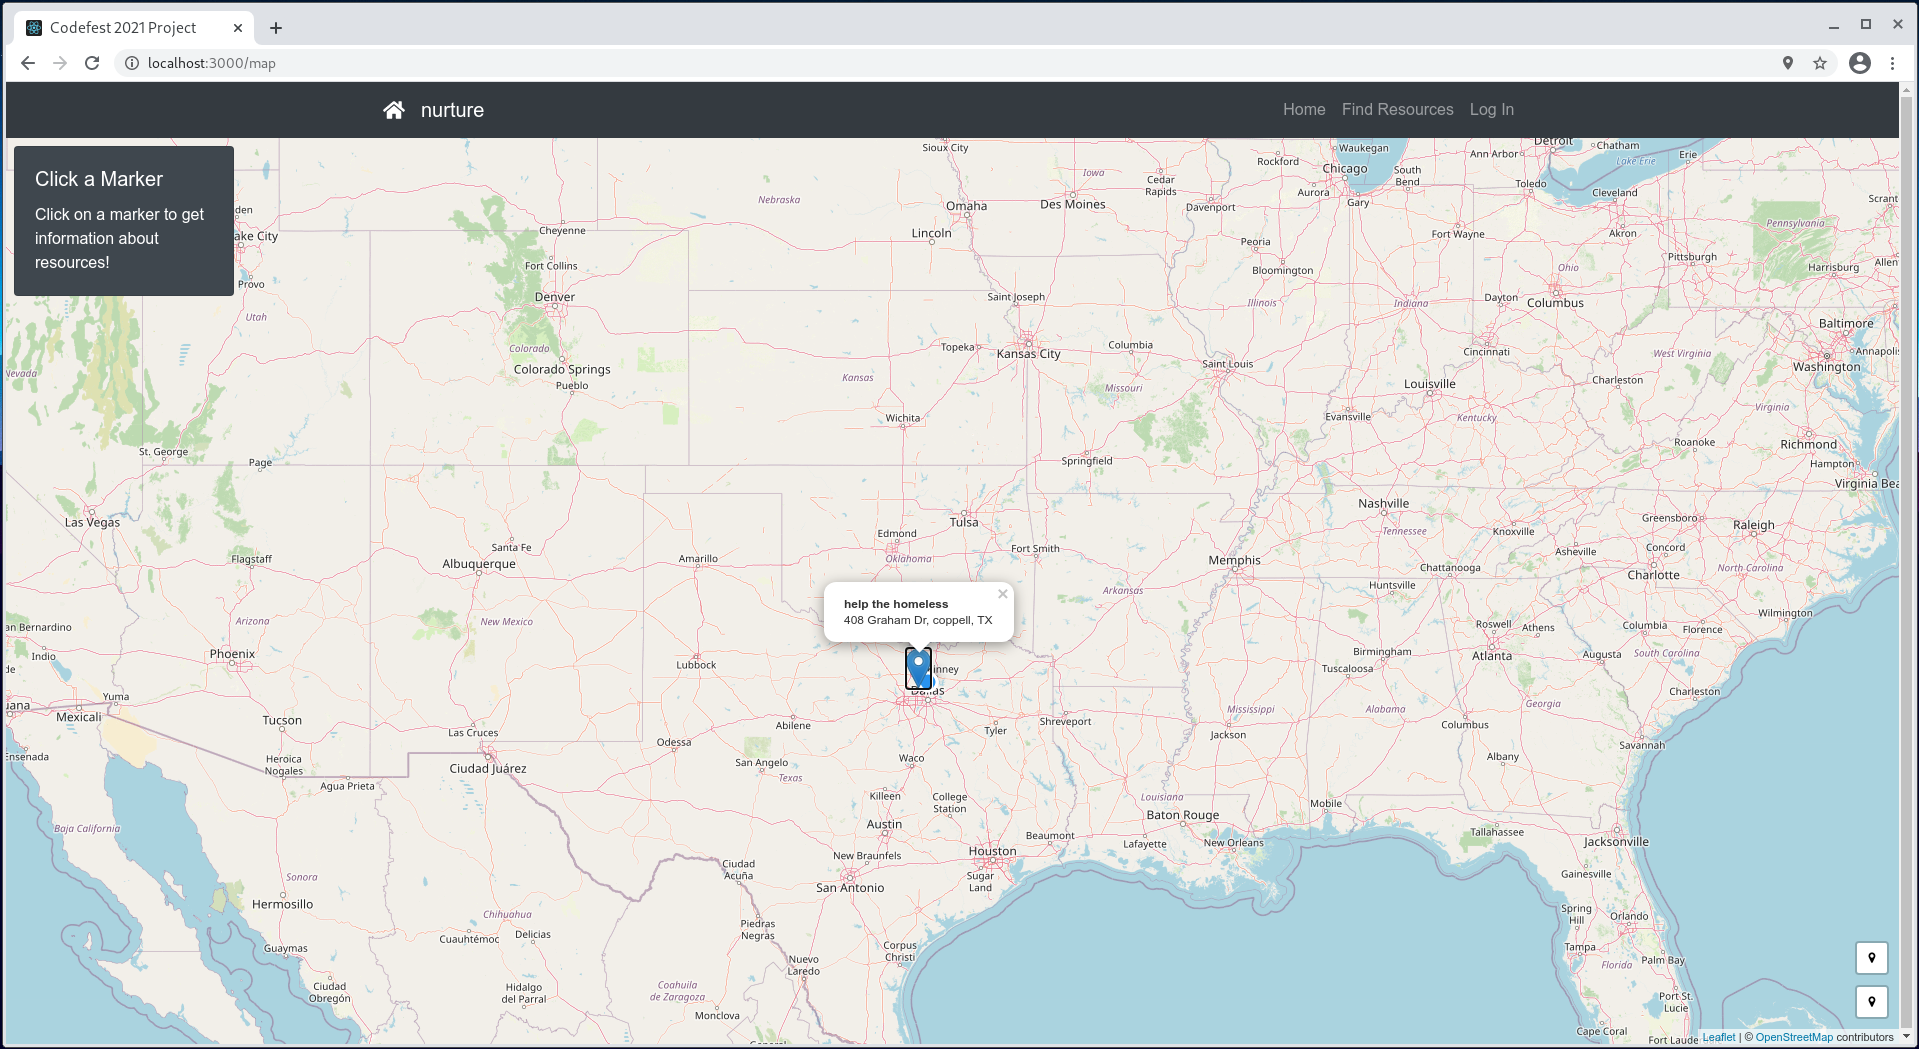Click the lower map pin control button

click(1871, 1002)
